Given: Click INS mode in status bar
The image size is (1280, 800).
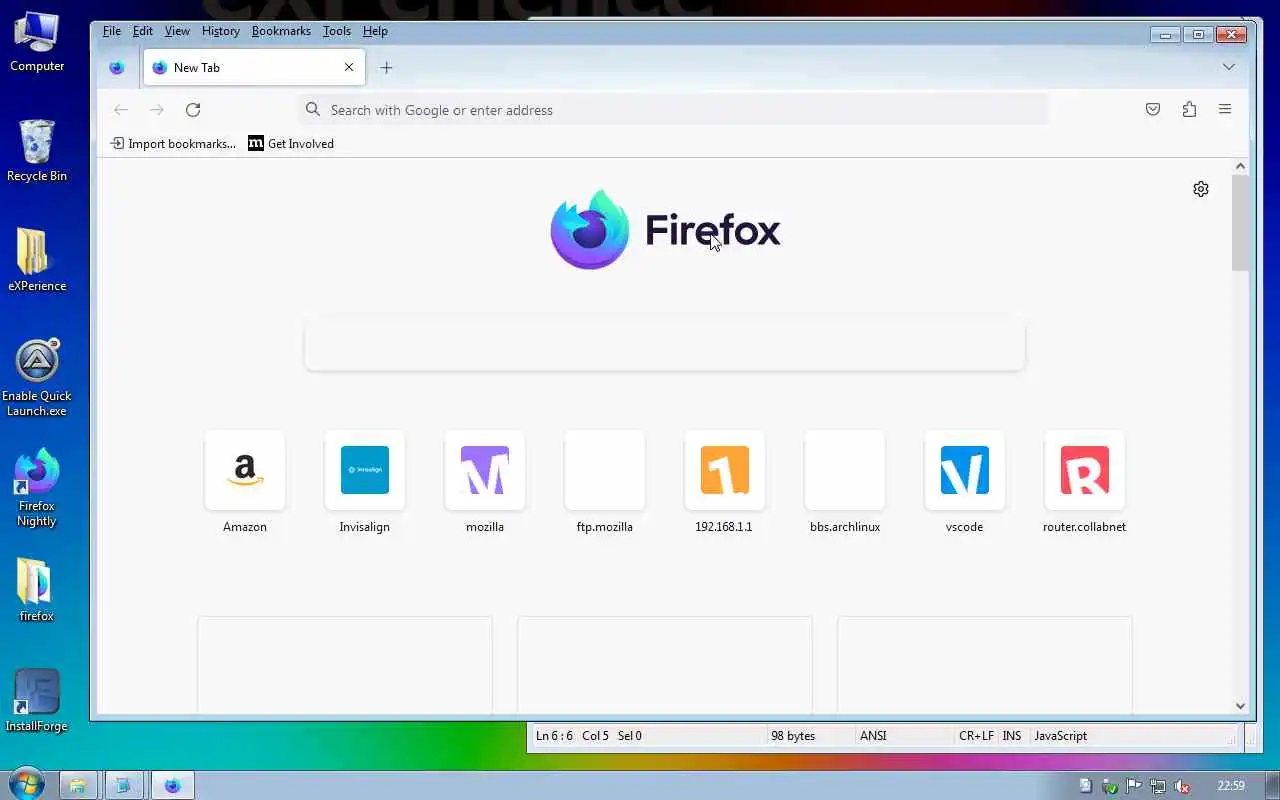Looking at the screenshot, I should click(1012, 736).
